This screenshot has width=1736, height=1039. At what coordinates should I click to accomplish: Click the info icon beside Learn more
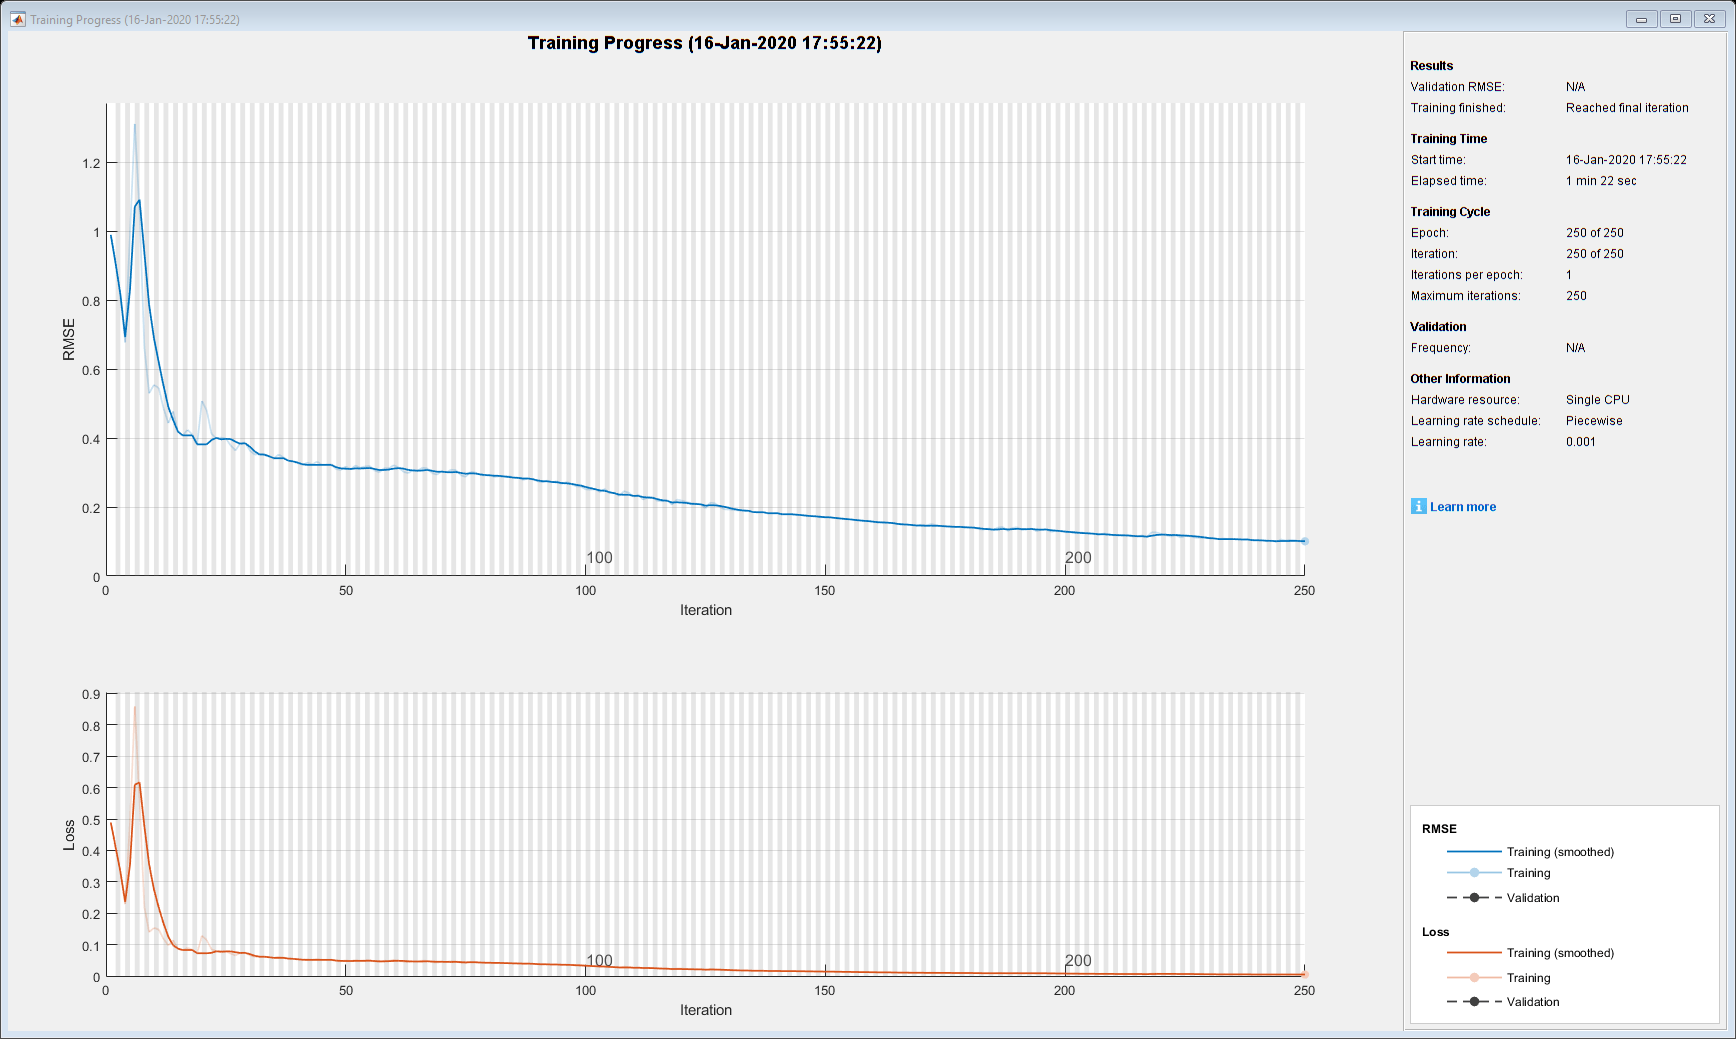coord(1417,507)
